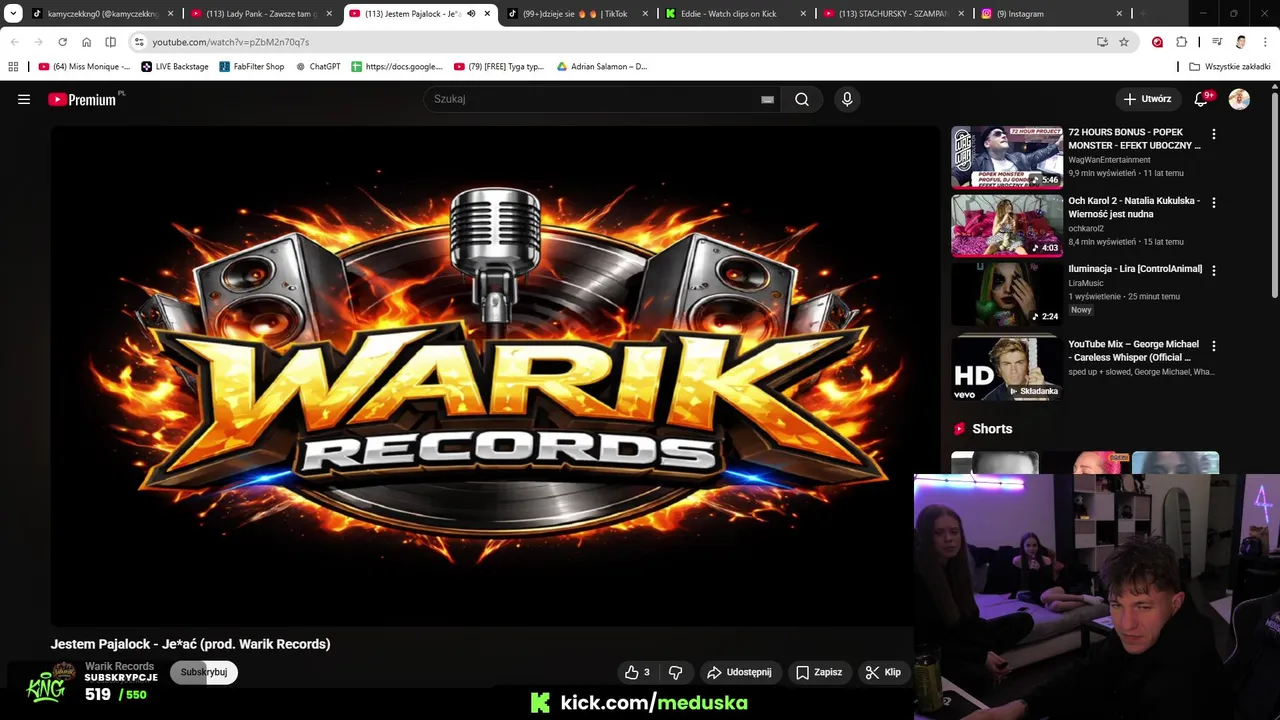Image resolution: width=1280 pixels, height=720 pixels.
Task: Like the video with thumbs up
Action: pyautogui.click(x=637, y=672)
